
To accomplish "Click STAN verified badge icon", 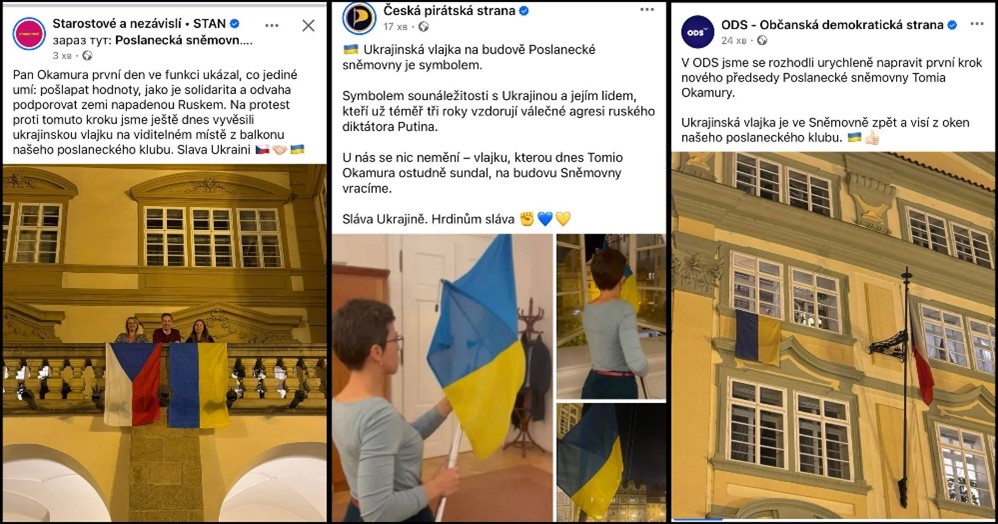I will [x=235, y=24].
